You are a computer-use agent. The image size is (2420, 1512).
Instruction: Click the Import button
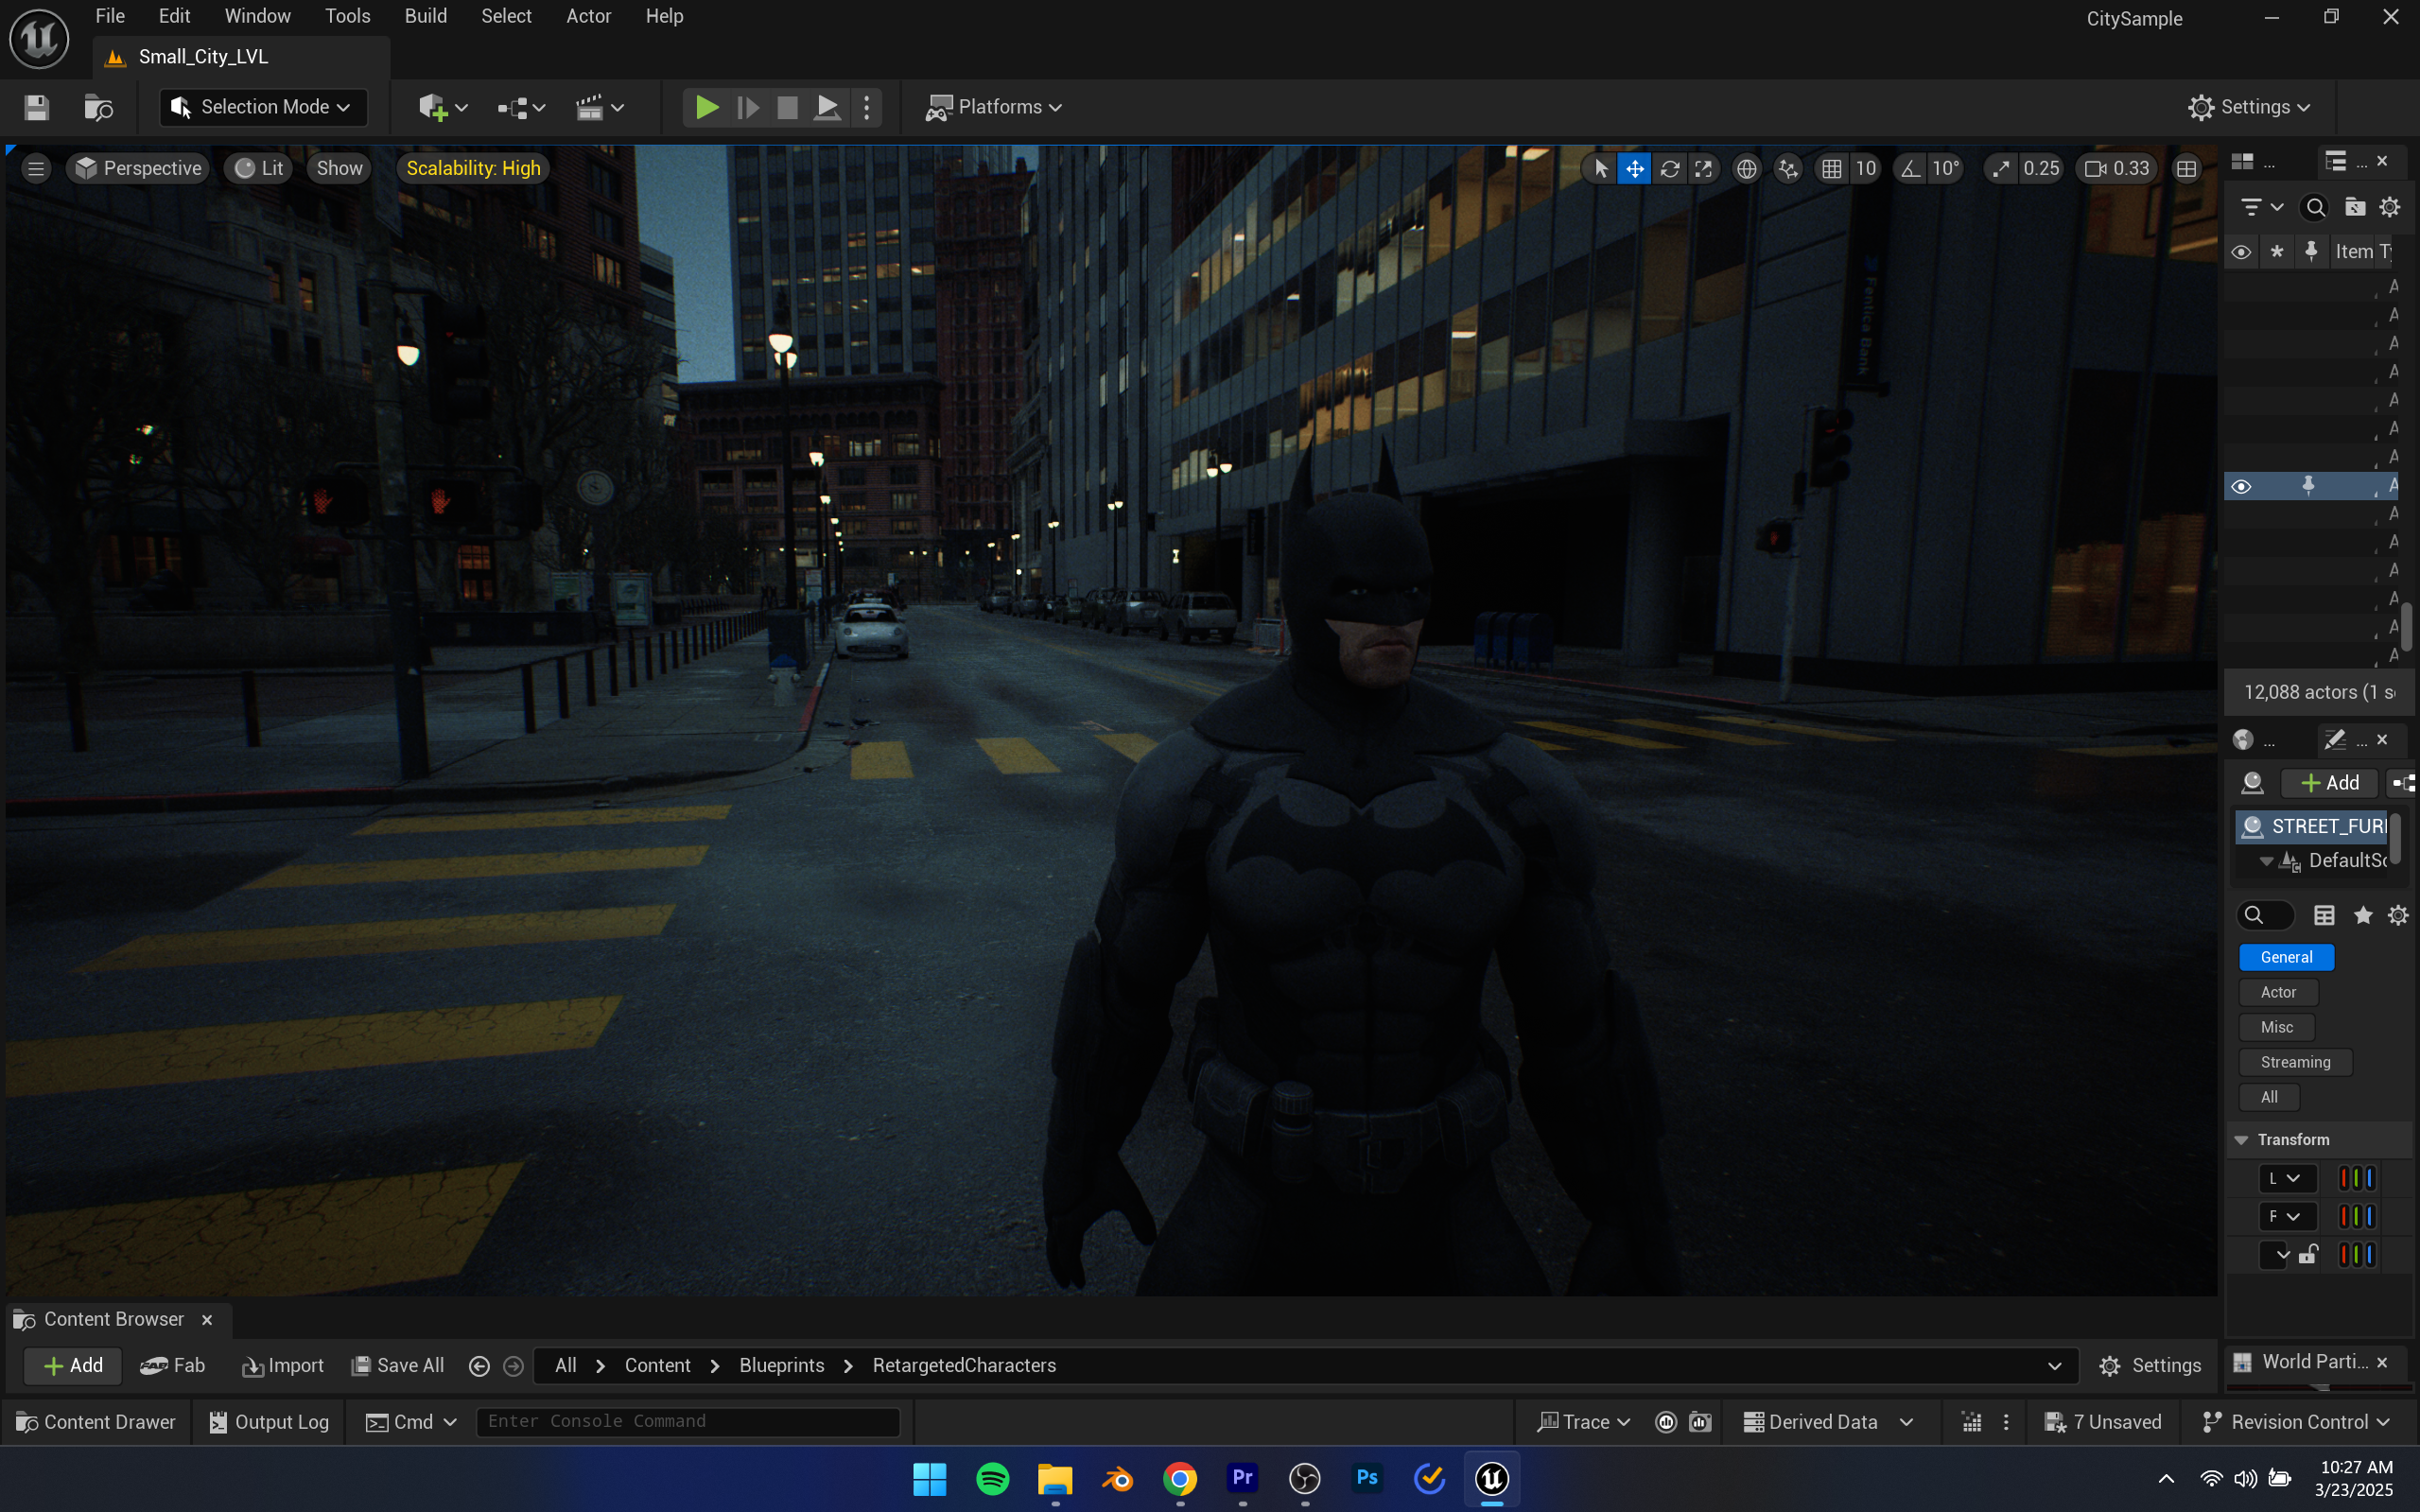[x=283, y=1365]
